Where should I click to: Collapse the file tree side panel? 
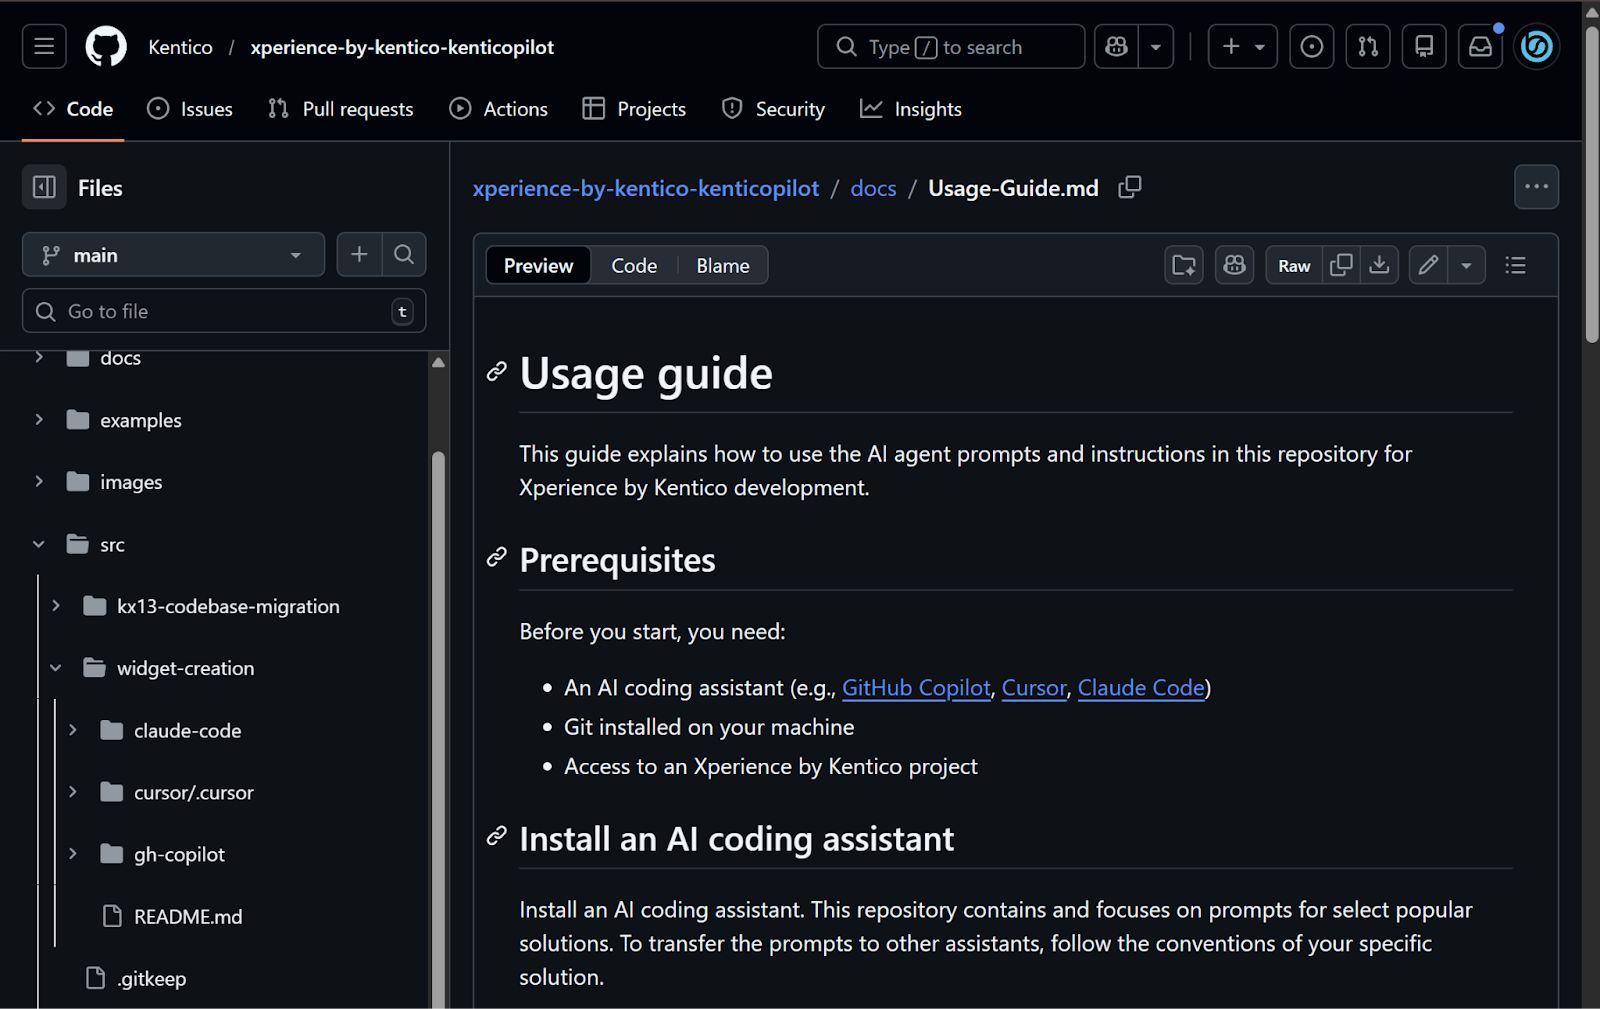pos(44,188)
